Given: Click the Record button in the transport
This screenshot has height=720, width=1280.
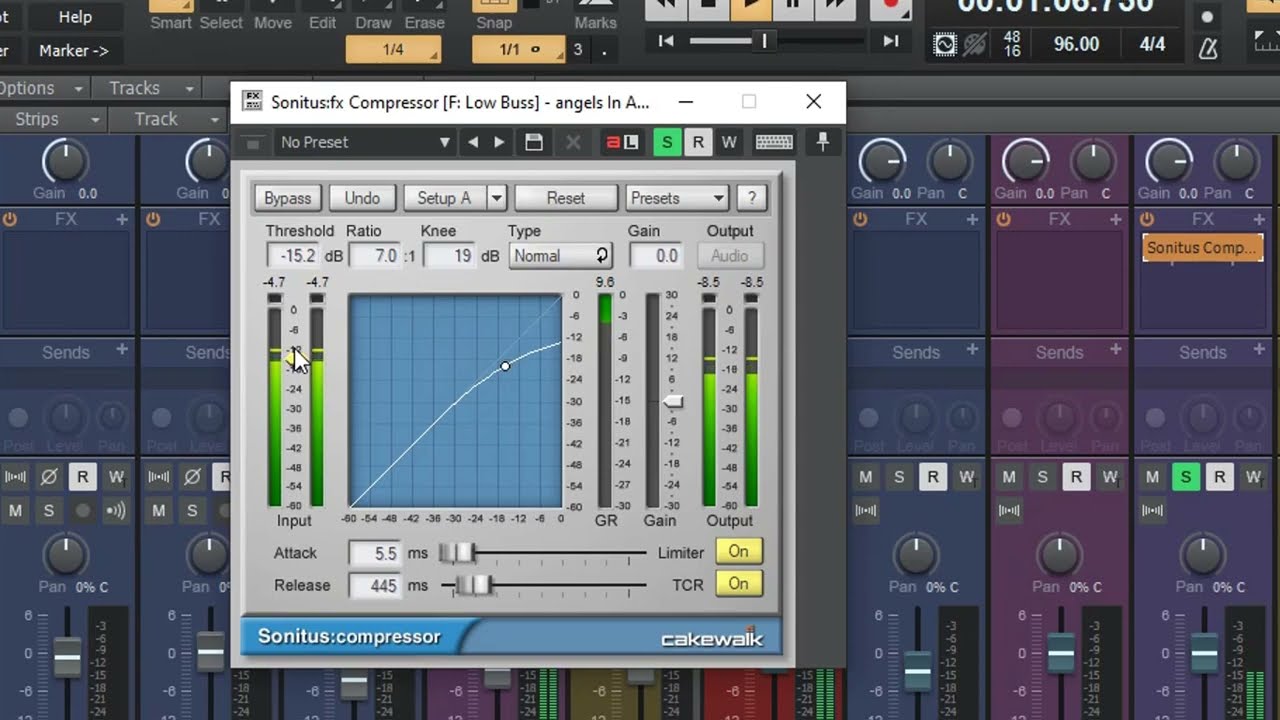Looking at the screenshot, I should pyautogui.click(x=889, y=8).
